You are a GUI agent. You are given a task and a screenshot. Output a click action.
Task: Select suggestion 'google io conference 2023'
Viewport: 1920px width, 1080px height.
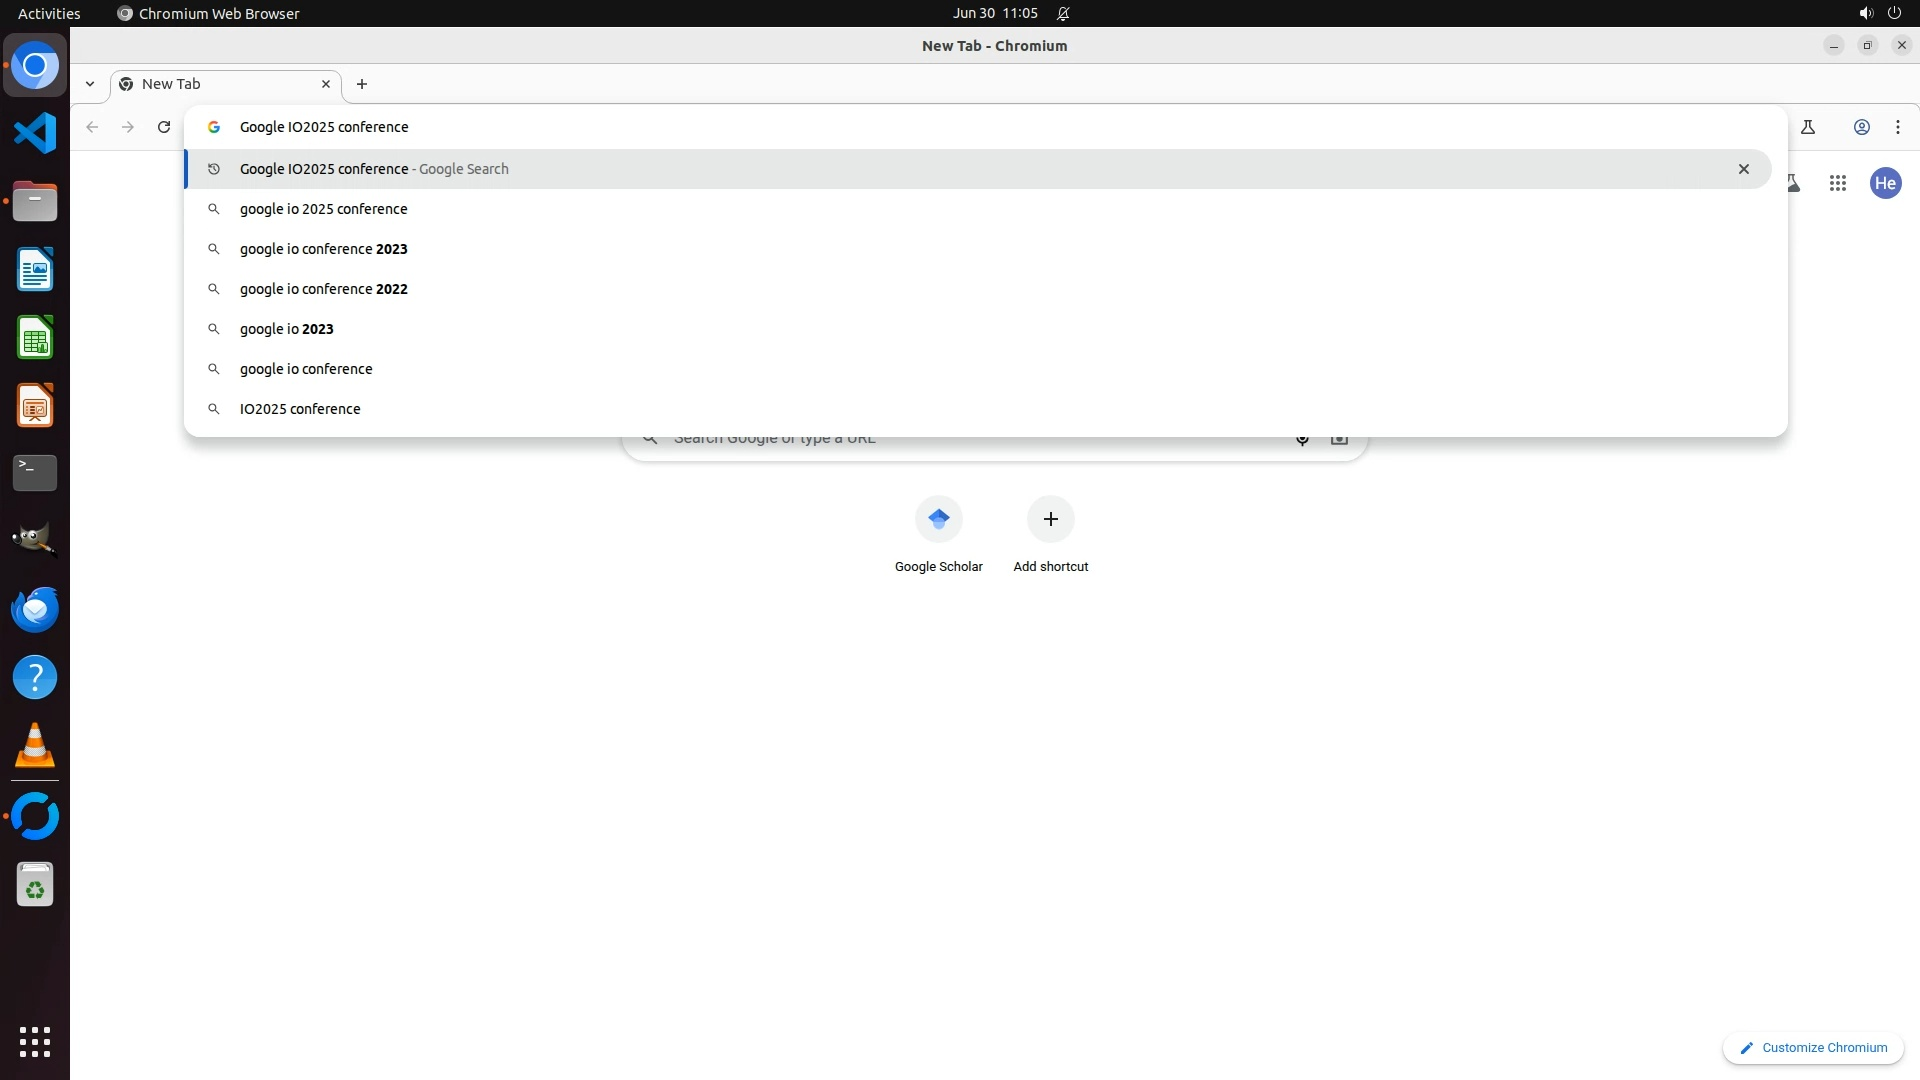tap(323, 249)
